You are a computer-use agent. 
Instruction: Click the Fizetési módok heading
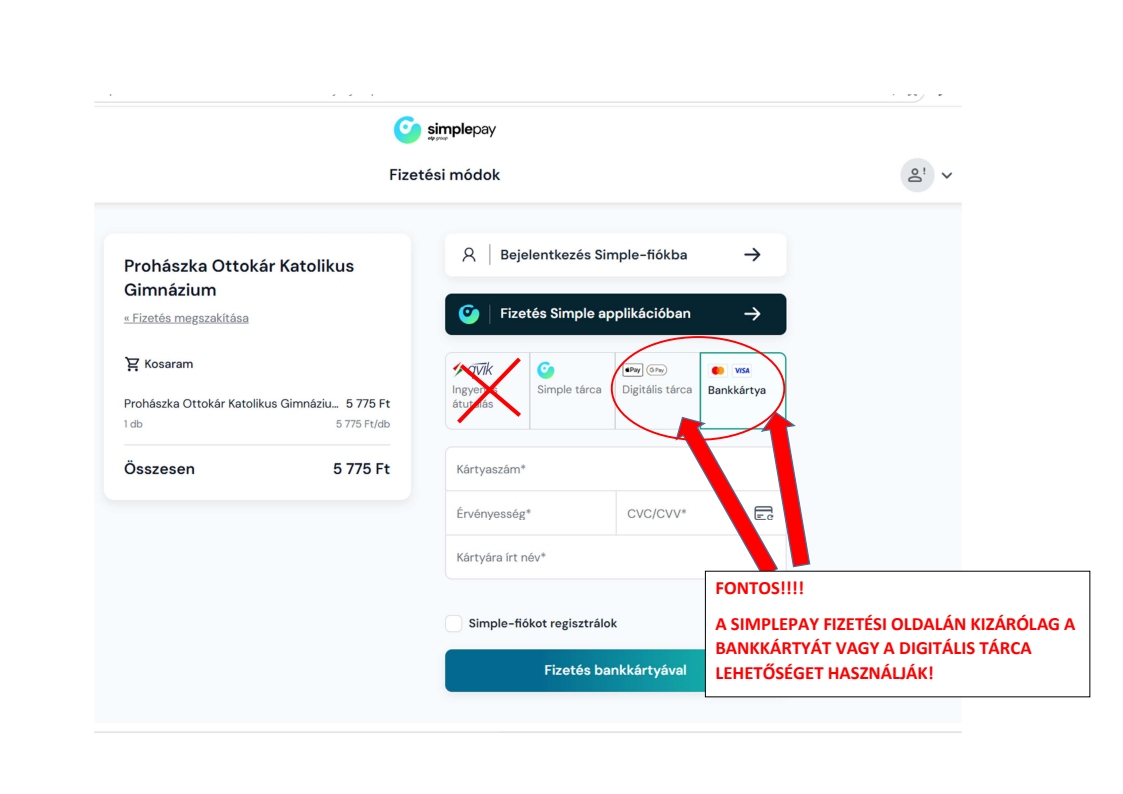(x=445, y=175)
